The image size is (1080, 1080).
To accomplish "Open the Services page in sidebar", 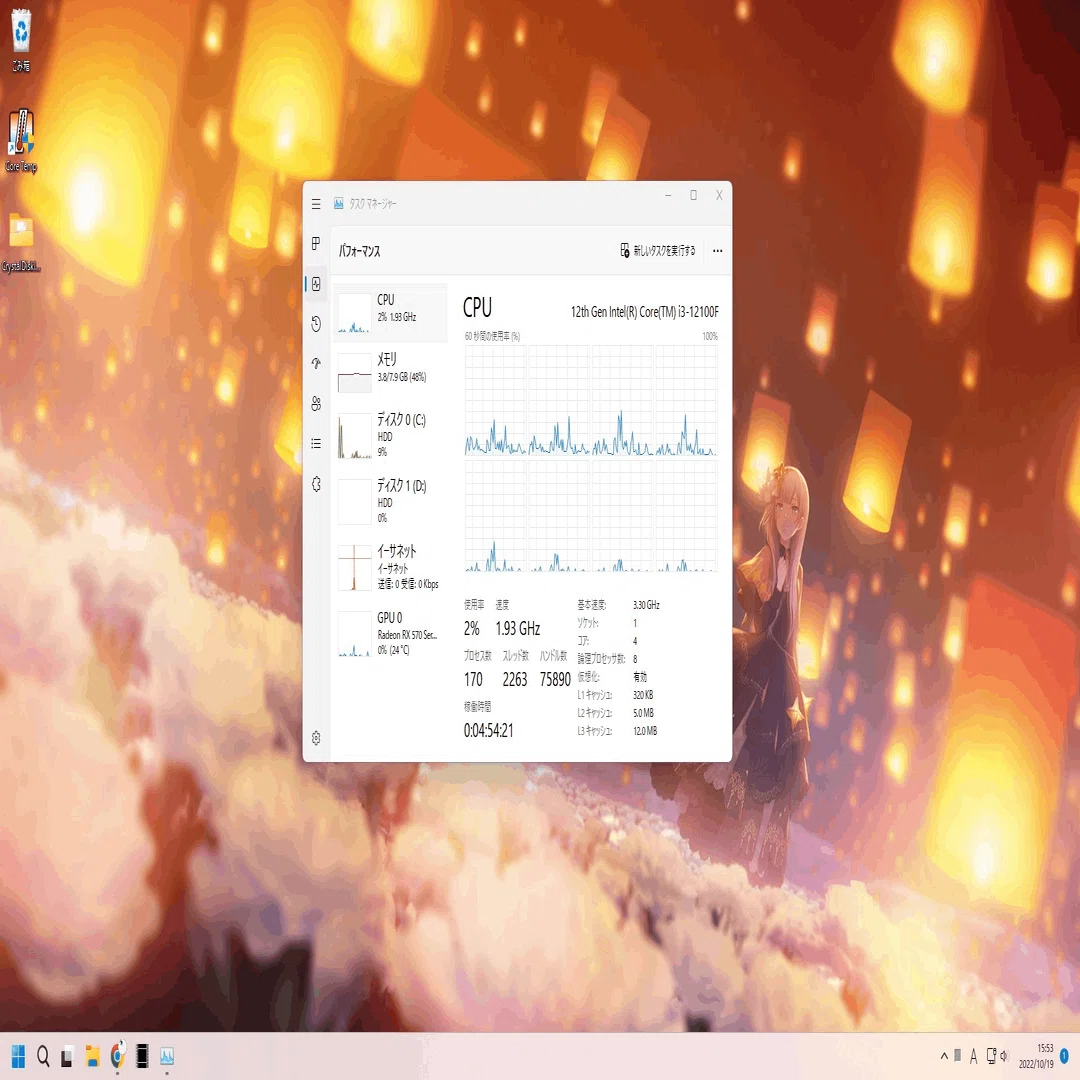I will (x=315, y=484).
